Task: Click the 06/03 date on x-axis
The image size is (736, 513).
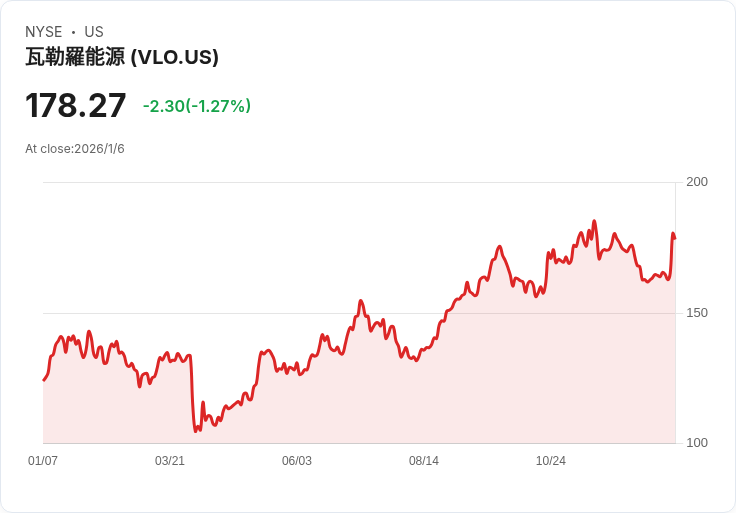Action: 297,461
